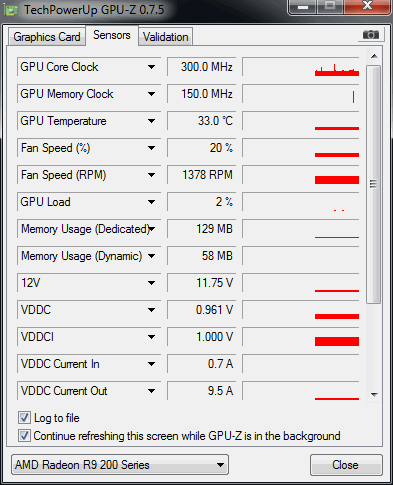The height and width of the screenshot is (485, 393).
Task: Click the camera screenshot icon
Action: click(371, 35)
